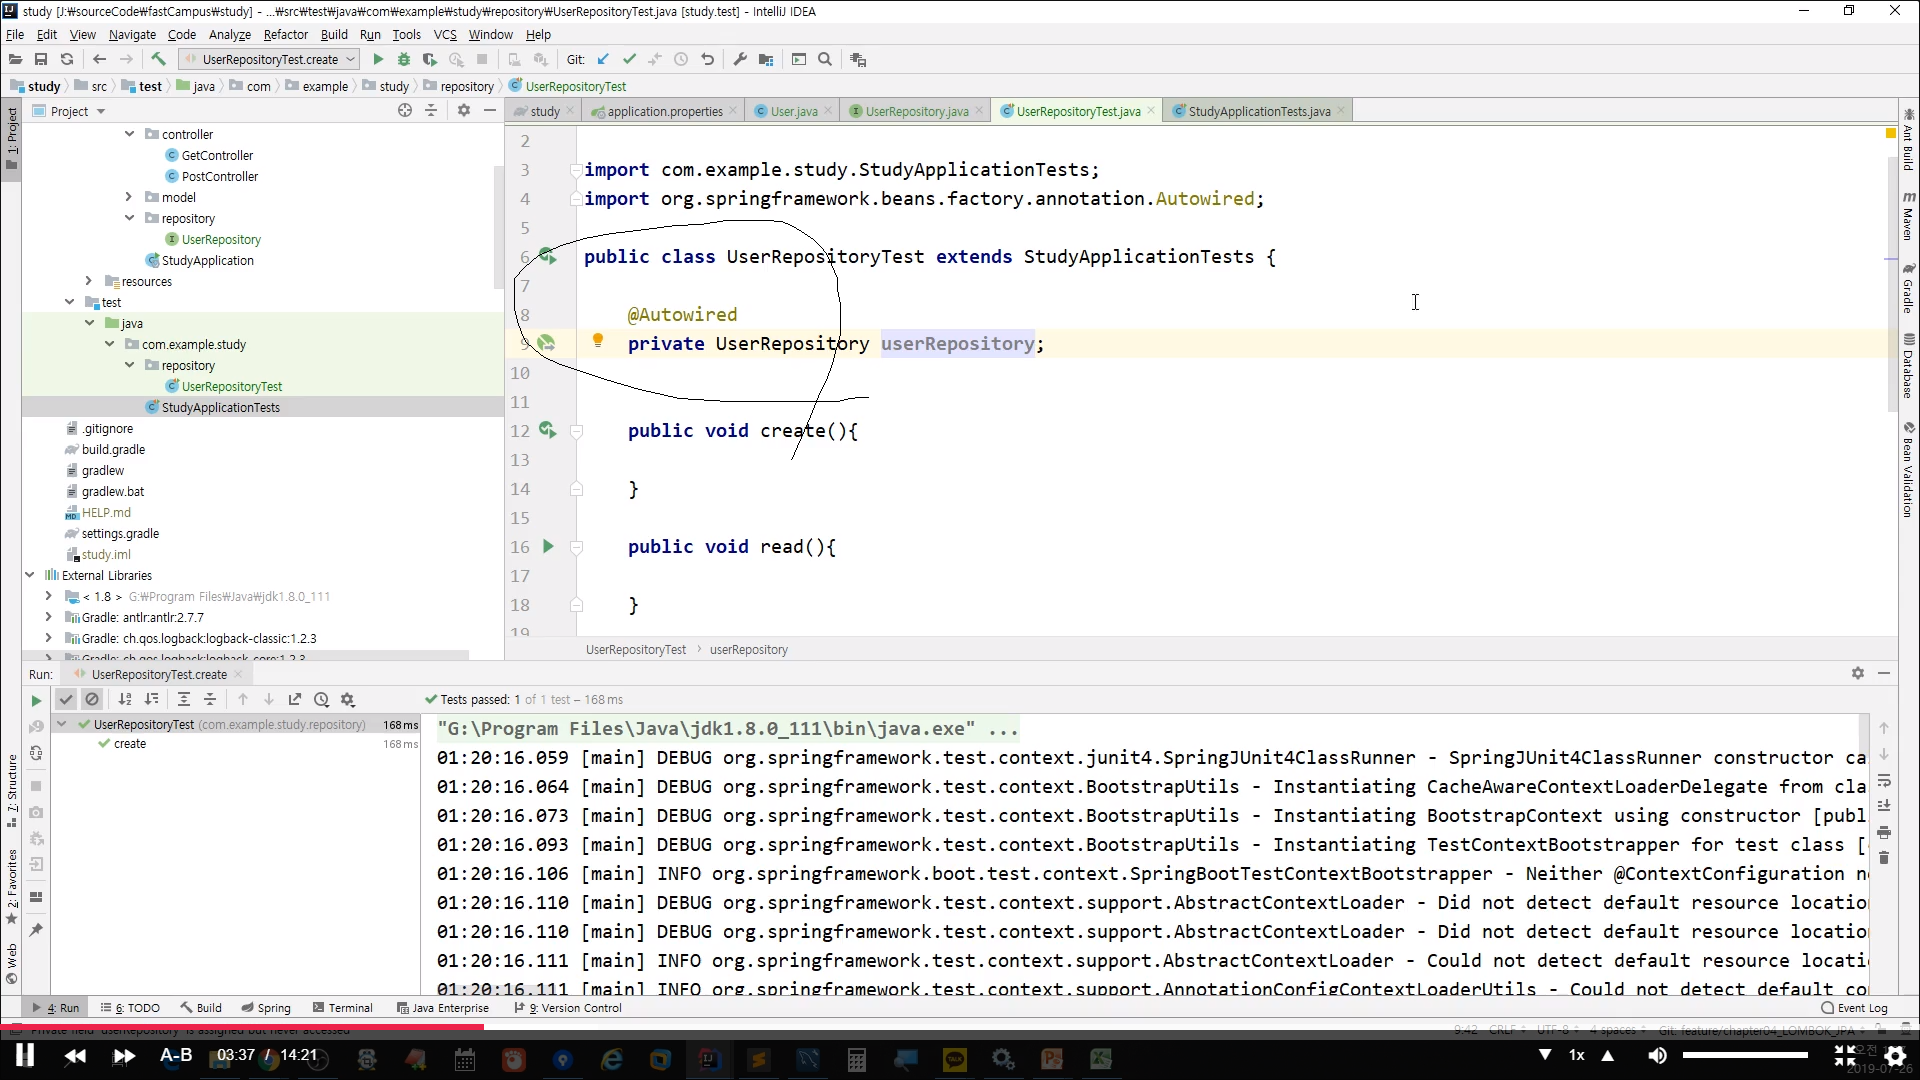Click the Build project hammer icon
Image resolution: width=1920 pixels, height=1080 pixels.
[158, 59]
